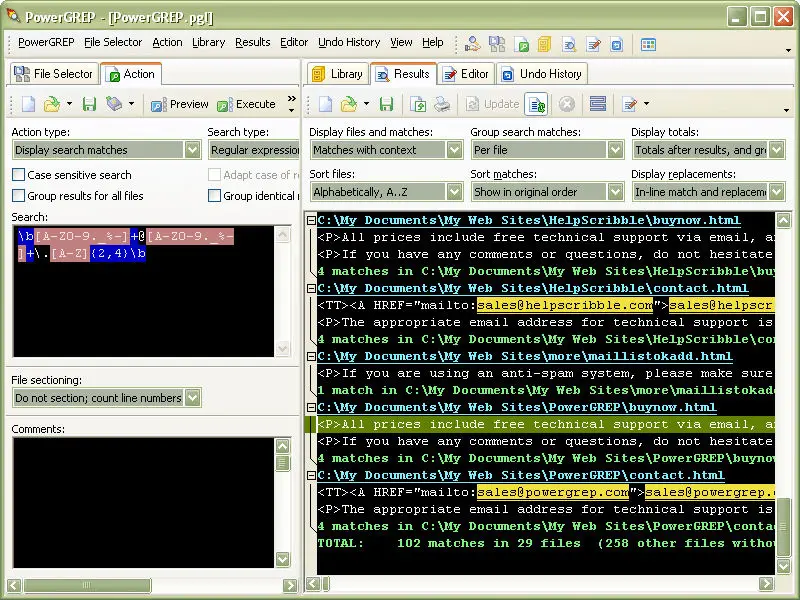This screenshot has width=800, height=600.
Task: Click right arrow of left panel horizontal scrollbar
Action: pos(290,585)
